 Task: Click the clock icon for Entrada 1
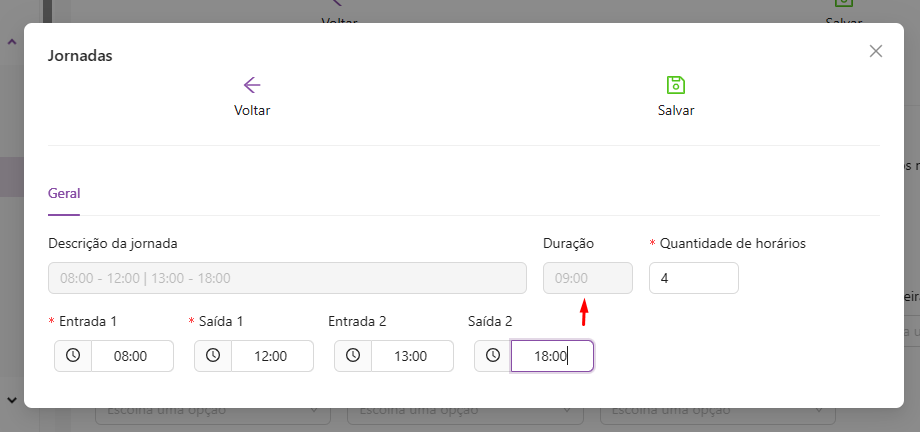[x=73, y=356]
